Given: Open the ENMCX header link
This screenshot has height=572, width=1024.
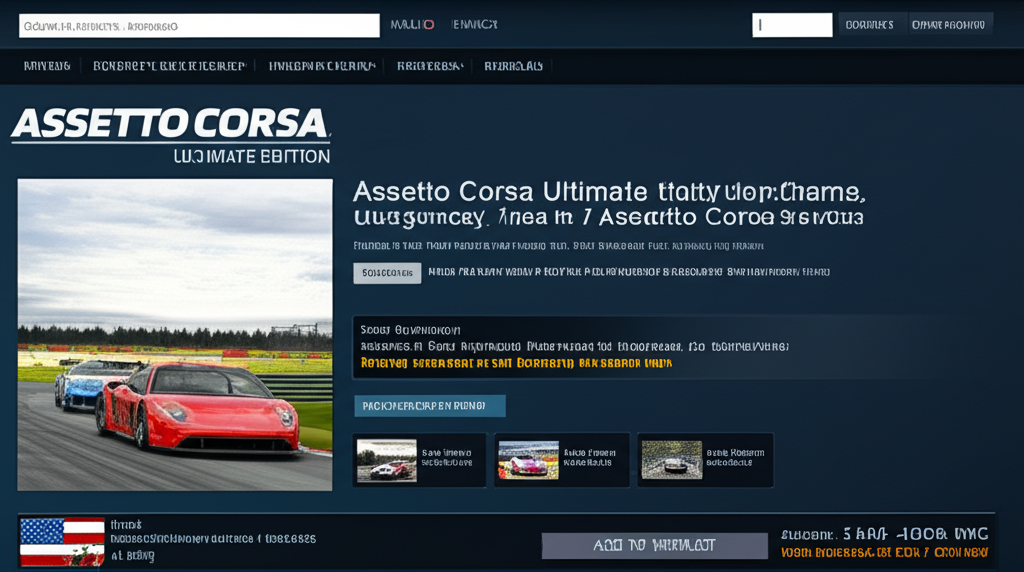Looking at the screenshot, I should coord(475,25).
